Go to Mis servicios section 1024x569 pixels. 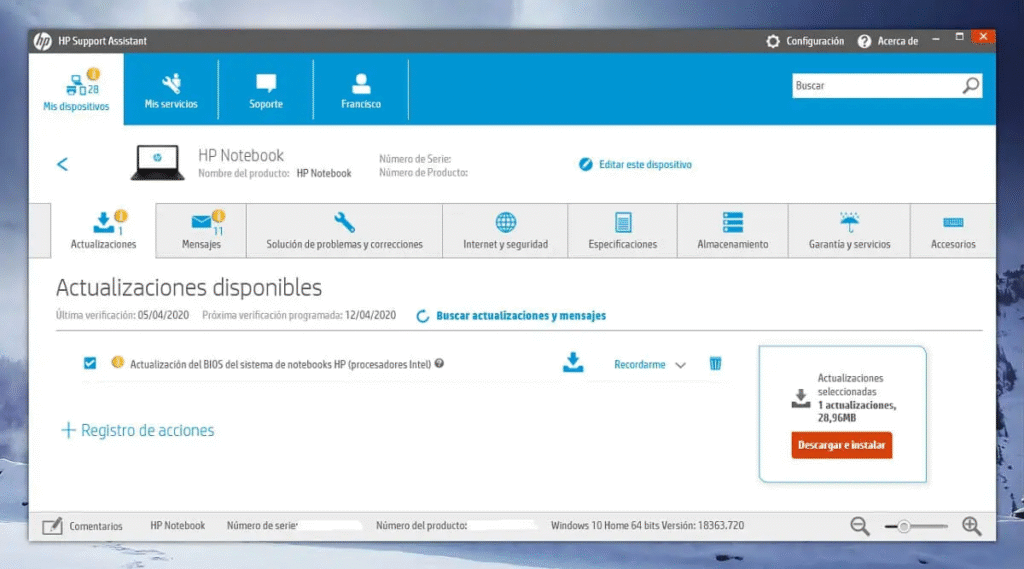click(171, 89)
